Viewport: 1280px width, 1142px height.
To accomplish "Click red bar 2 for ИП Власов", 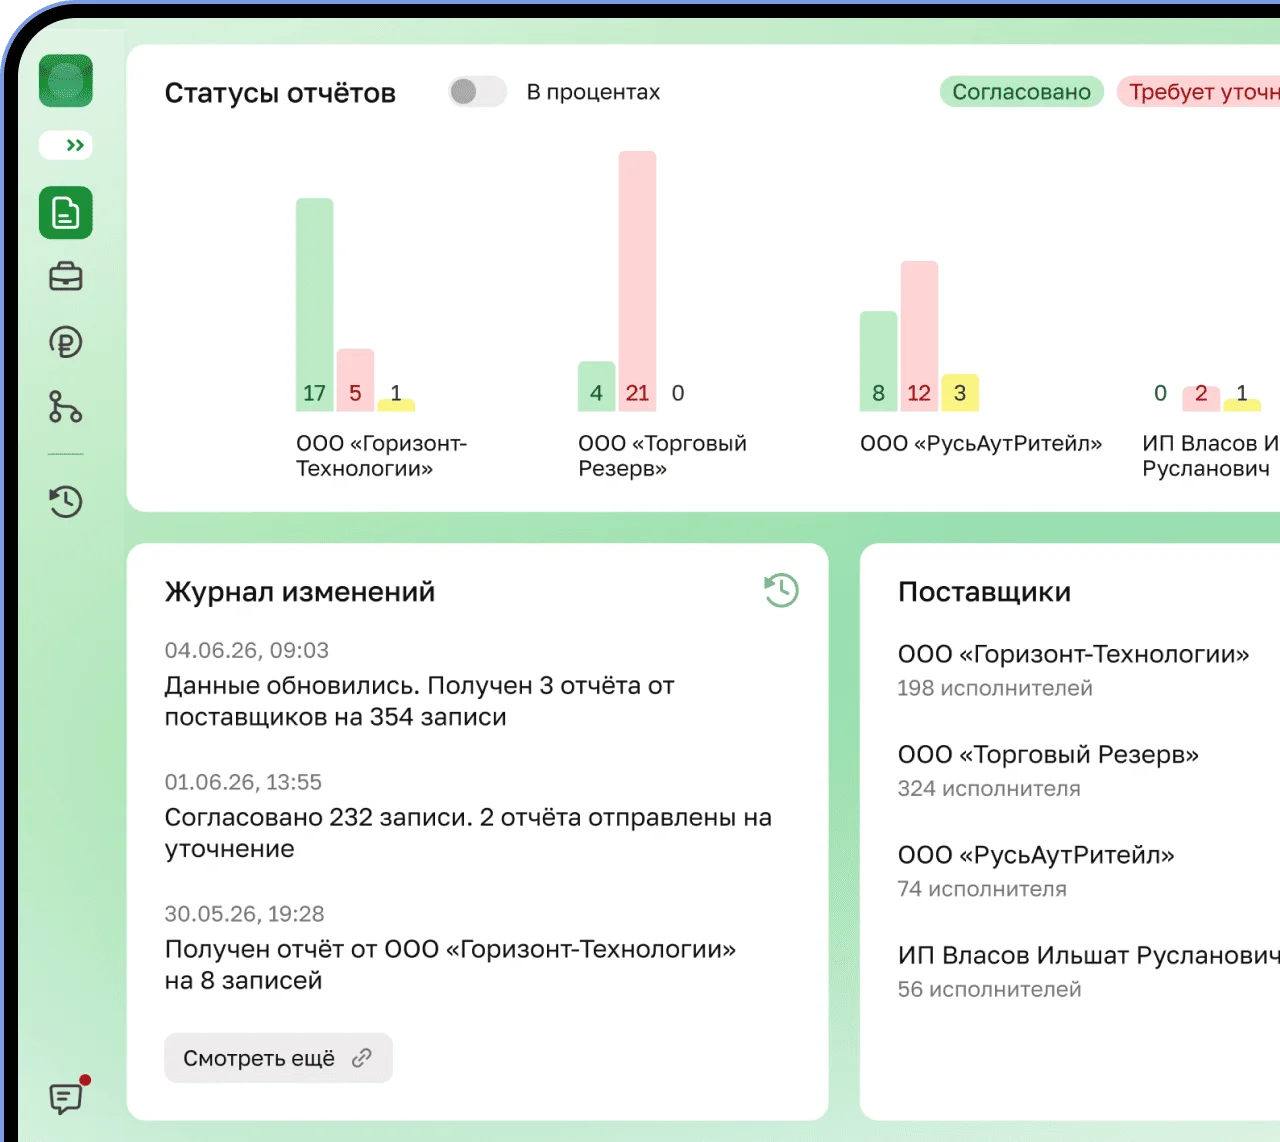I will tap(1201, 398).
